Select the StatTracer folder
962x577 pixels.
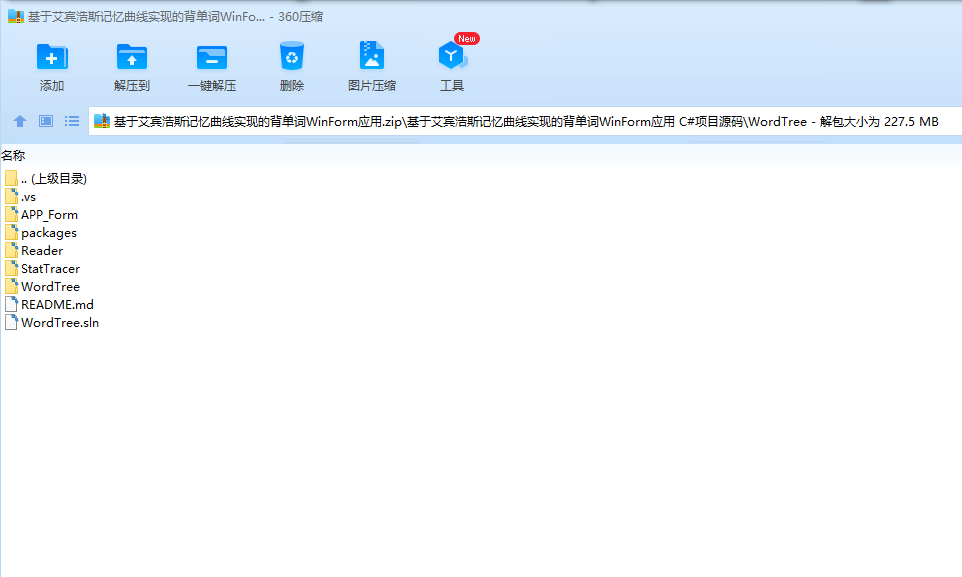[x=42, y=269]
